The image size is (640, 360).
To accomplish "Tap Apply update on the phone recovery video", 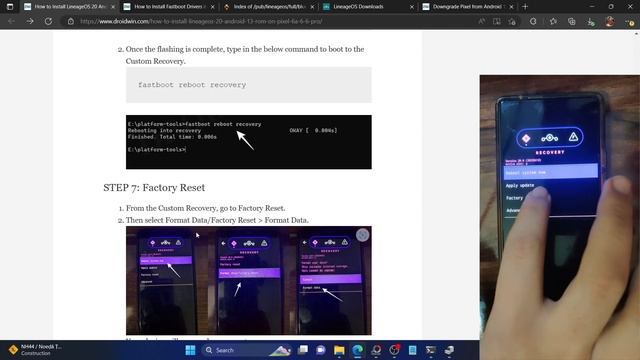I will 520,185.
